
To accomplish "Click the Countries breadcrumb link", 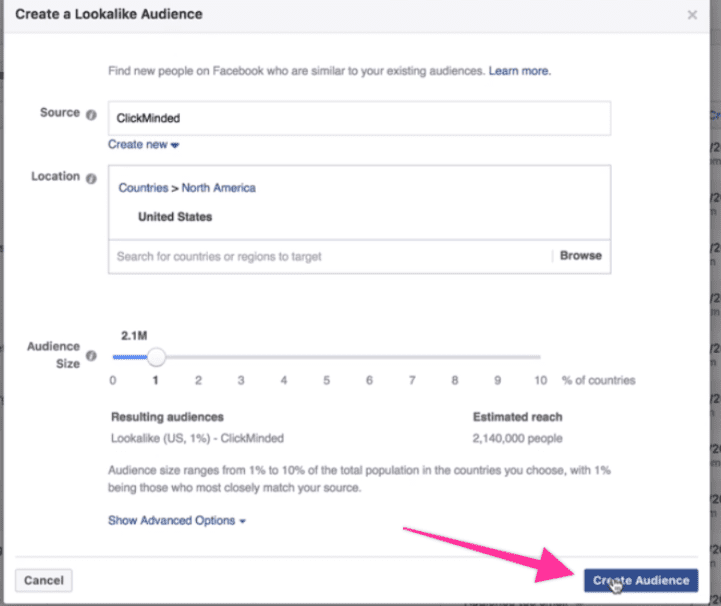I will pyautogui.click(x=143, y=188).
